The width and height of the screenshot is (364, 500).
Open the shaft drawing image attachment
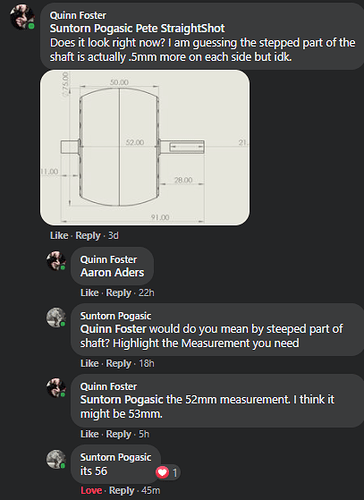[x=145, y=148]
